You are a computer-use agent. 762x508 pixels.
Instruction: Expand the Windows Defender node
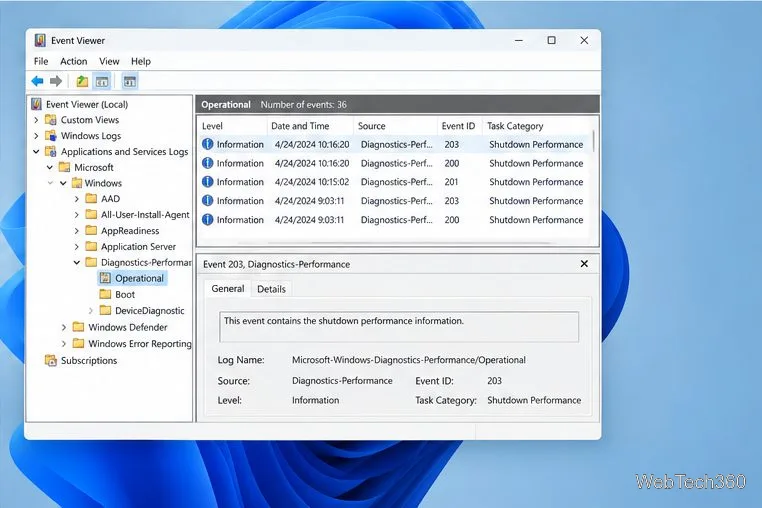pyautogui.click(x=64, y=327)
